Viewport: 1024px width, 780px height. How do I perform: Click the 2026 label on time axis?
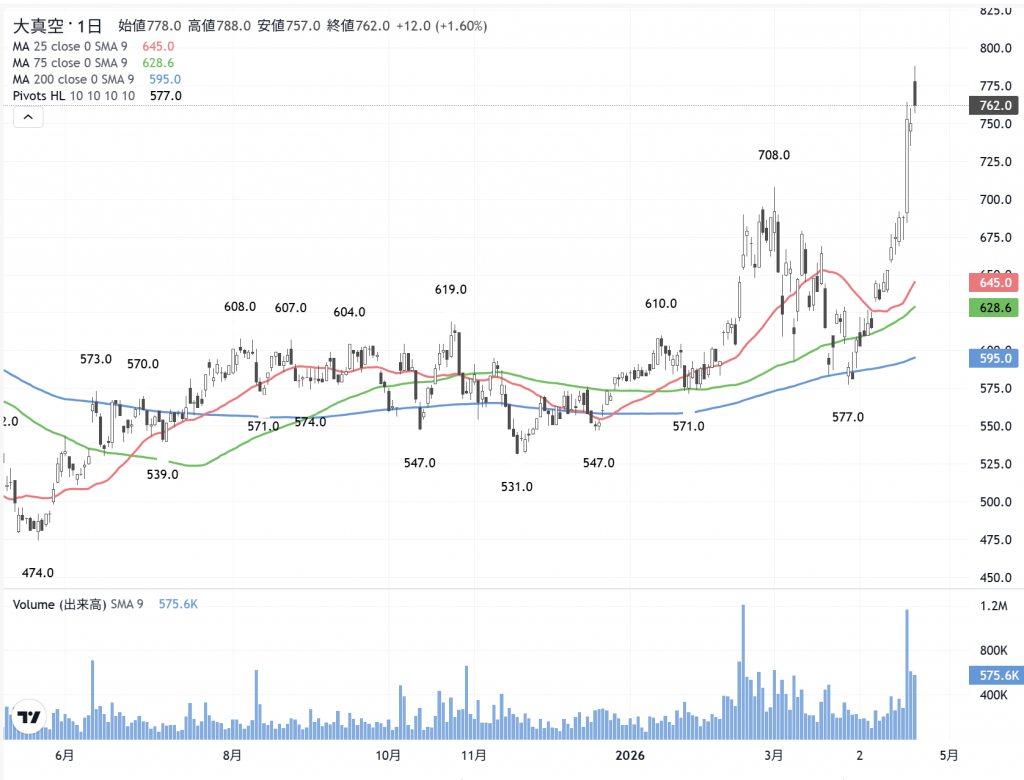(x=630, y=754)
